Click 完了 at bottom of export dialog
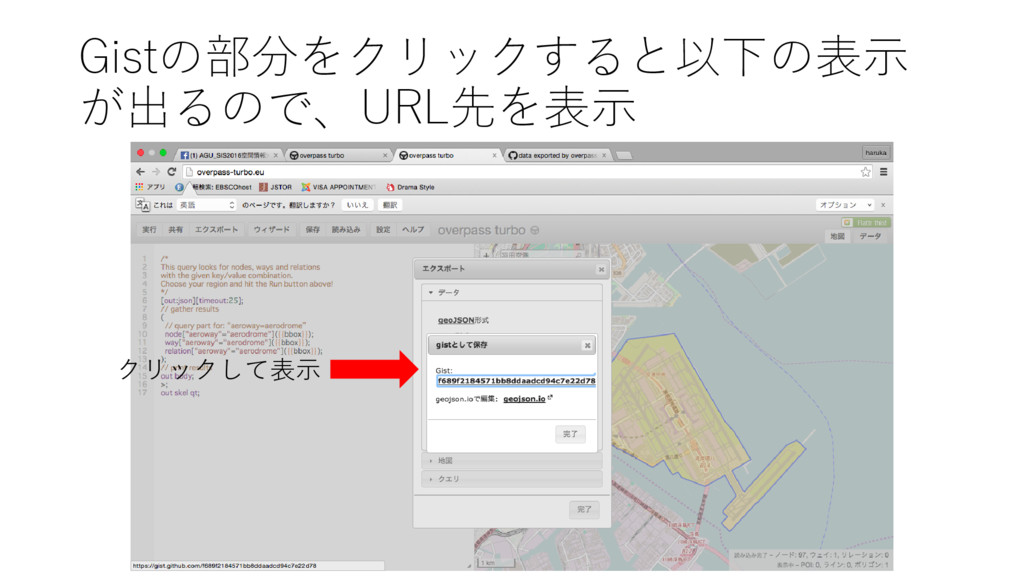 (584, 509)
